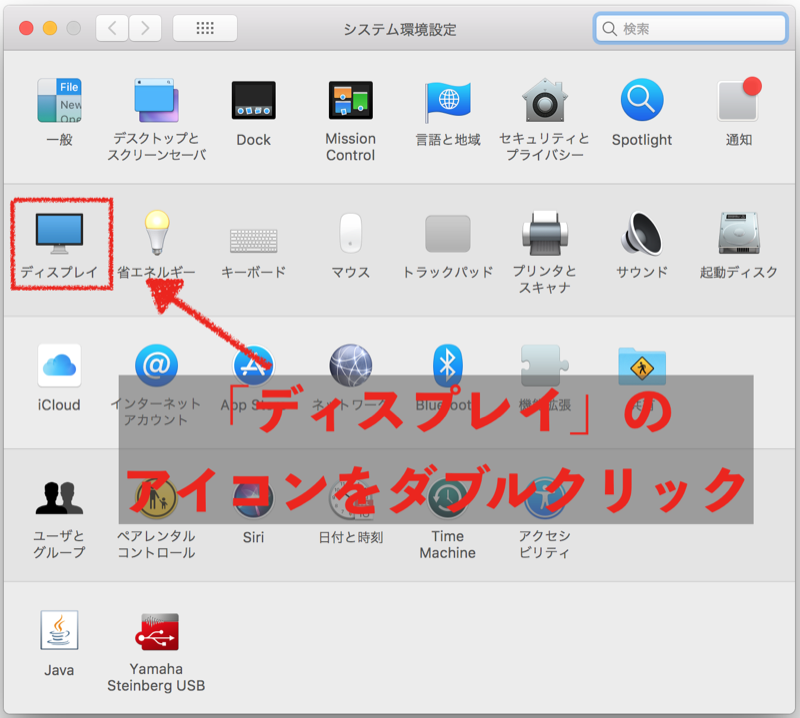800x718 pixels.
Task: Minimize the window with the yellow button
Action: 50,28
